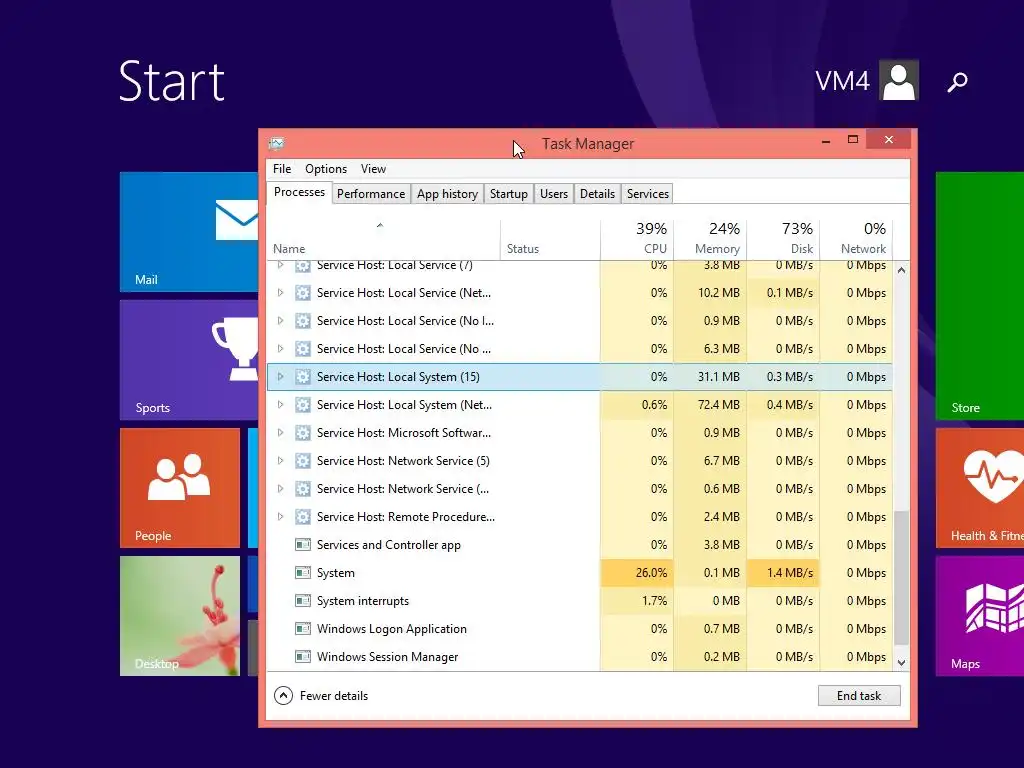Sort processes by Name column header
The height and width of the screenshot is (768, 1024).
[384, 239]
